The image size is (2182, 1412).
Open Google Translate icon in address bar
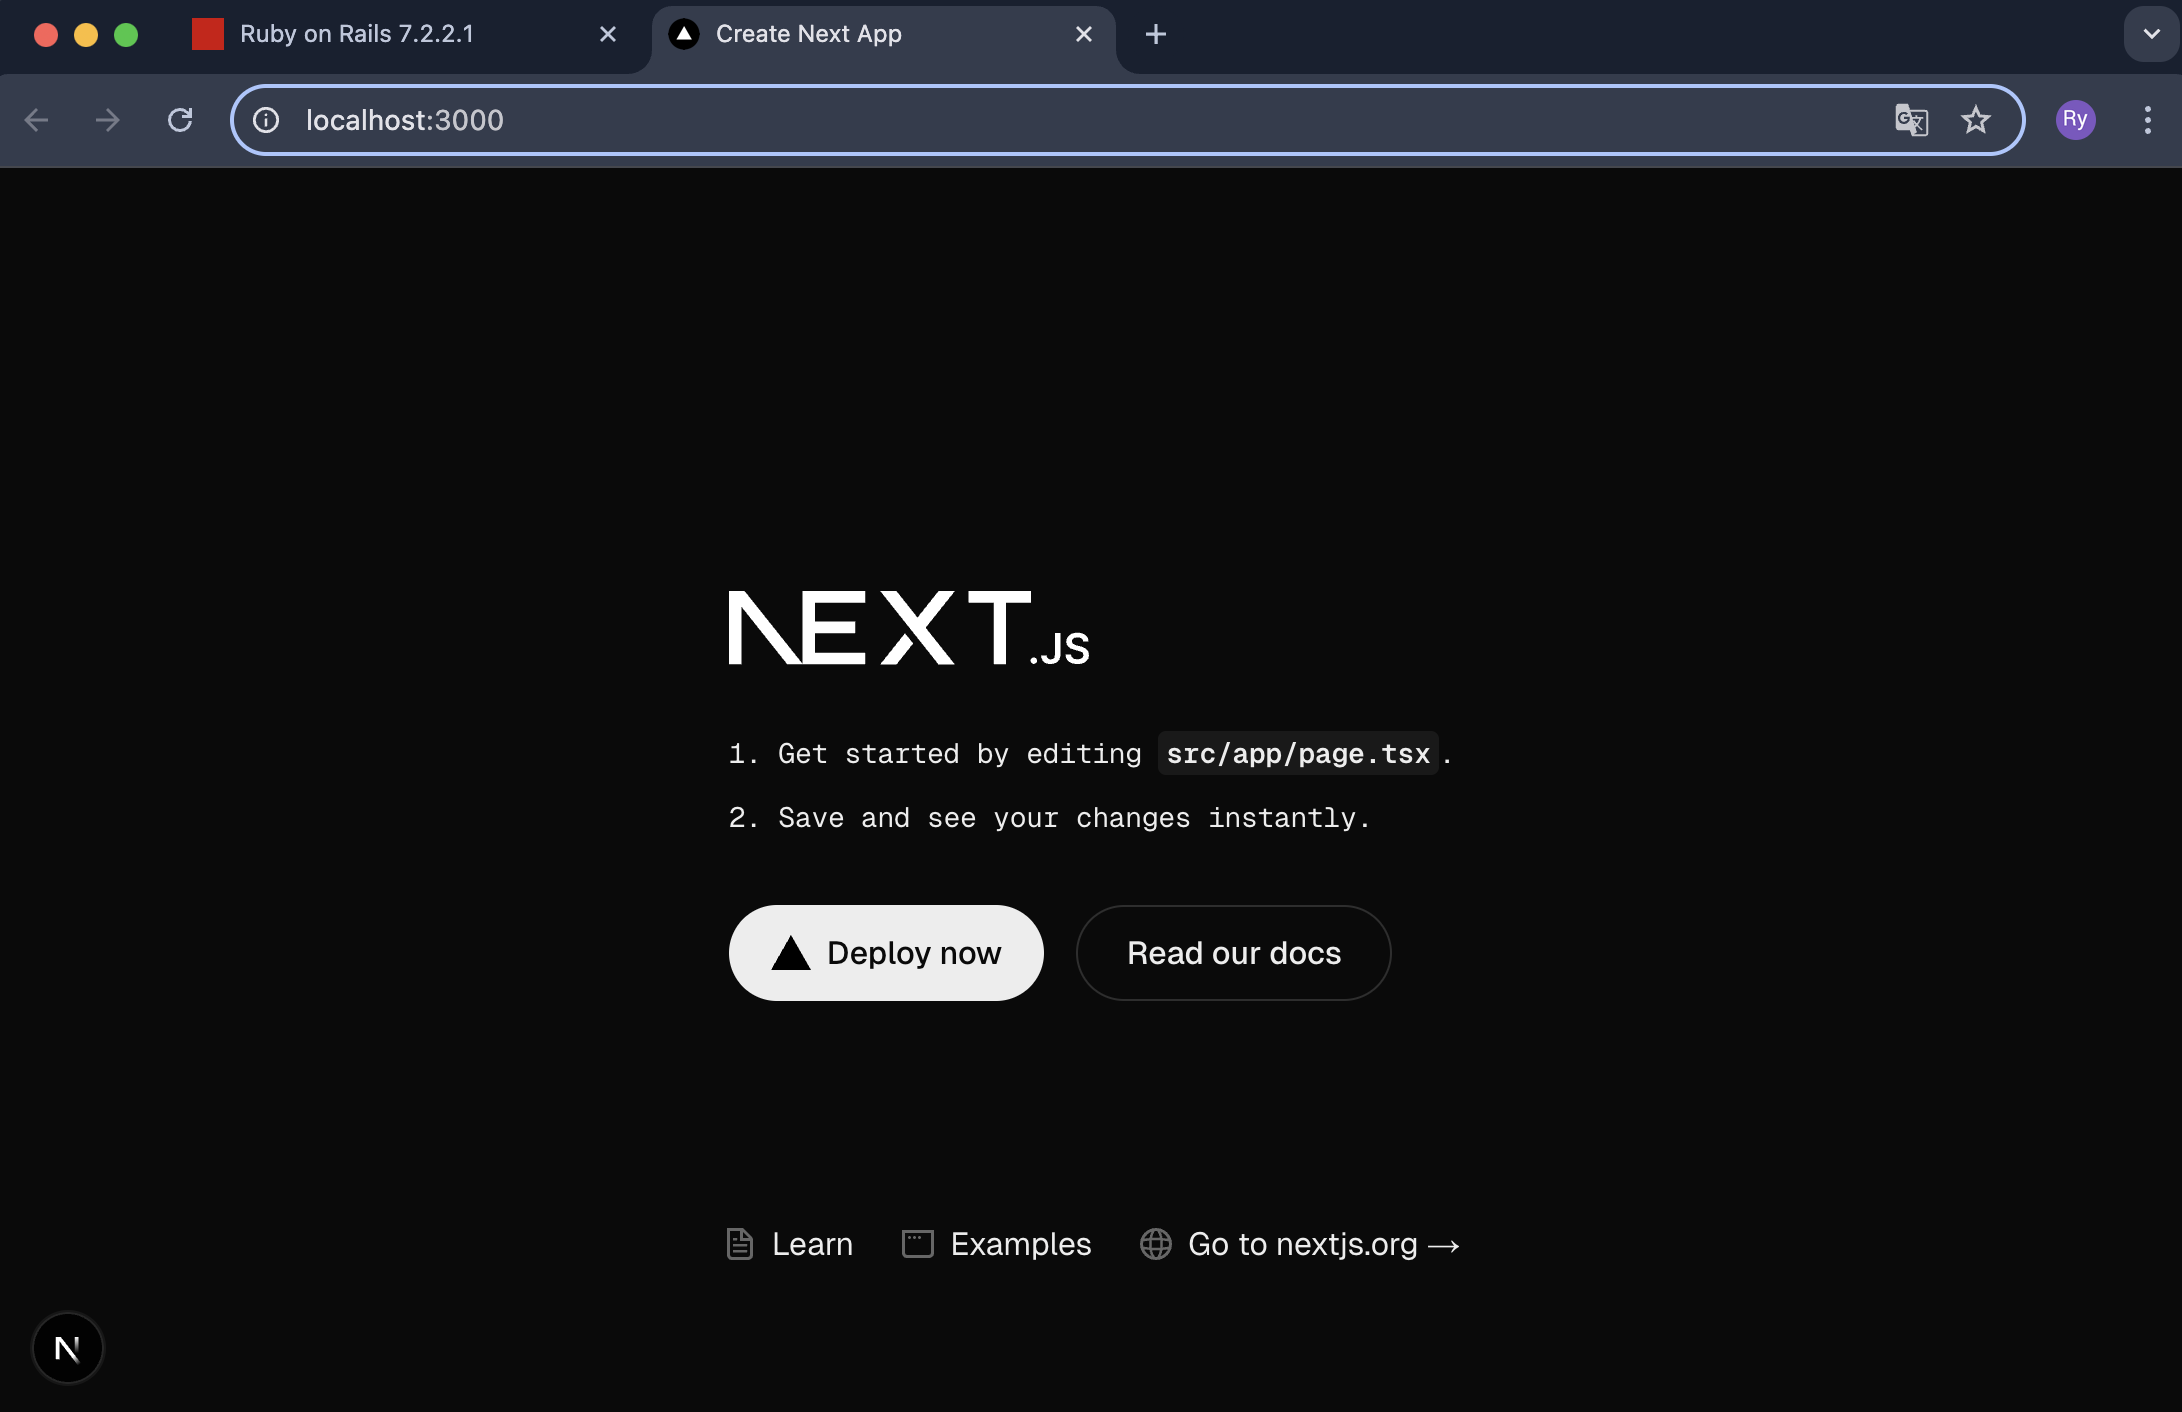1911,120
